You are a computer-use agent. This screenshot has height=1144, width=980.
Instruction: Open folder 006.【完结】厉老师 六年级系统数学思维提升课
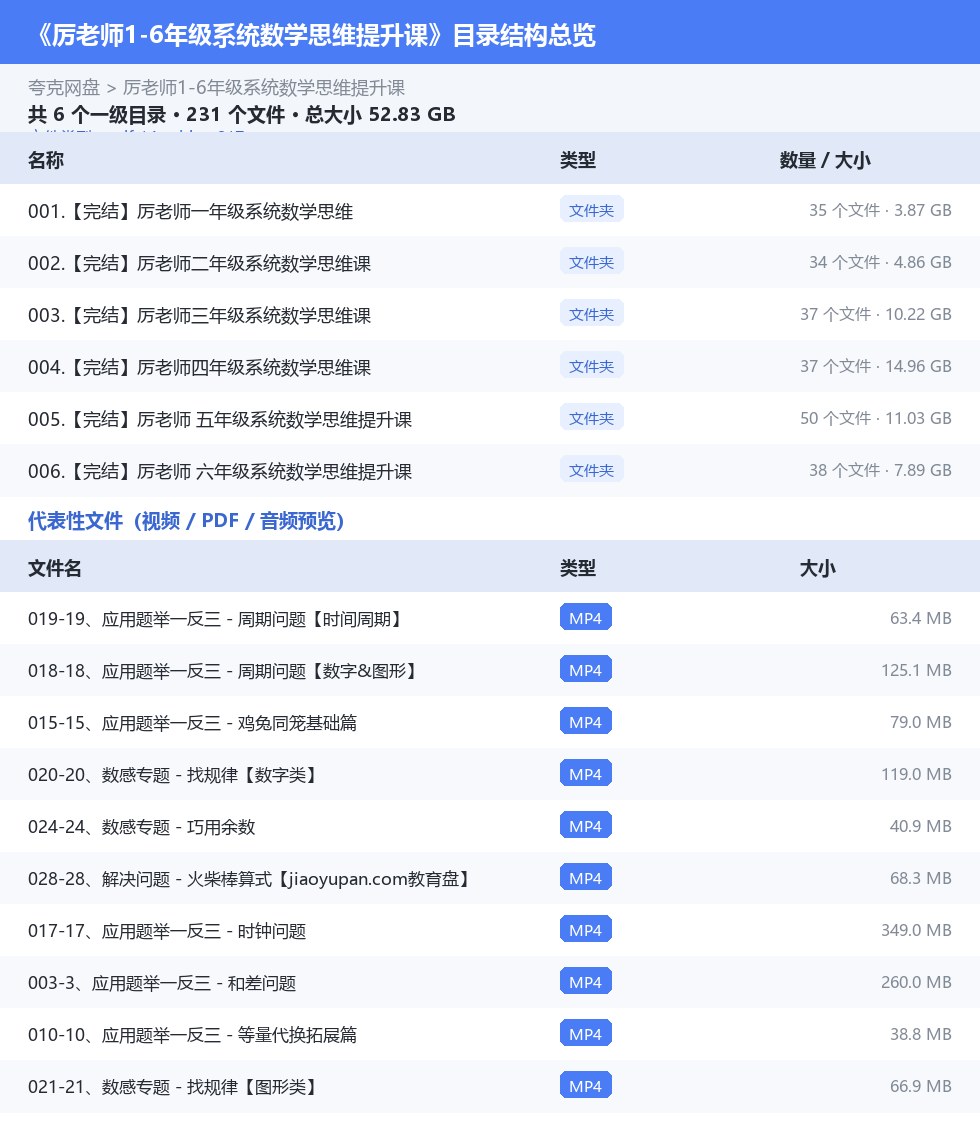click(x=220, y=472)
